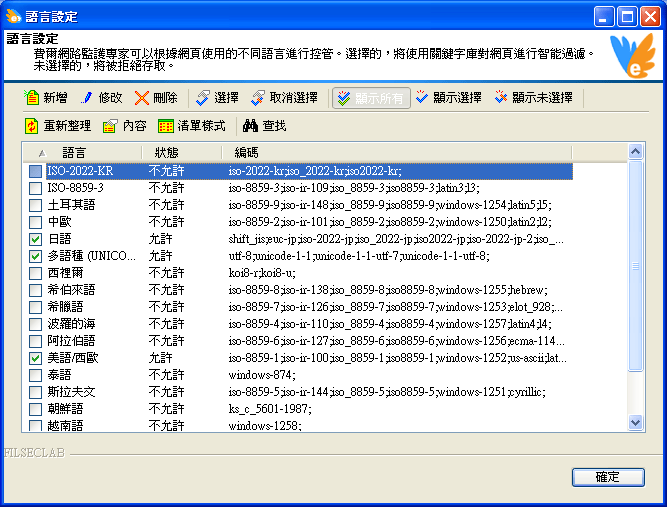Sort list by 語言 column header
667x507 pixels.
[75, 152]
